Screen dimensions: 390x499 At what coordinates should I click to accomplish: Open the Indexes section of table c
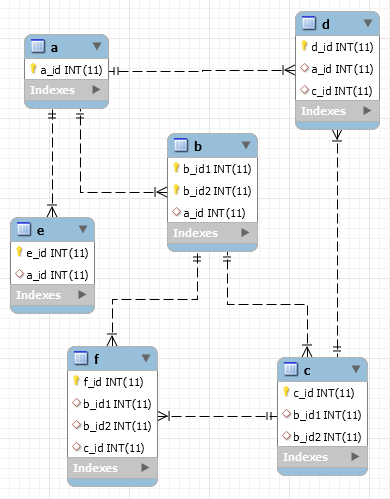click(x=355, y=456)
